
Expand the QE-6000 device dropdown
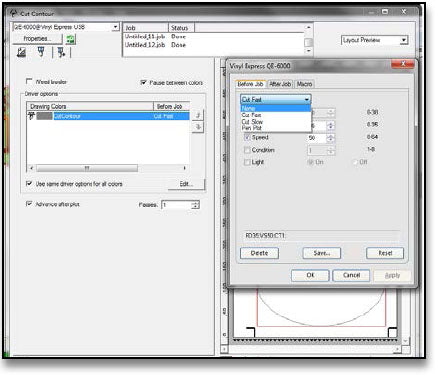66,27
